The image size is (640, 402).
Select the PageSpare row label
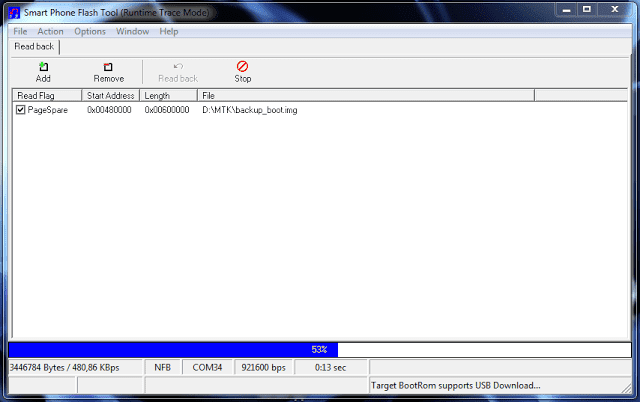click(x=47, y=110)
